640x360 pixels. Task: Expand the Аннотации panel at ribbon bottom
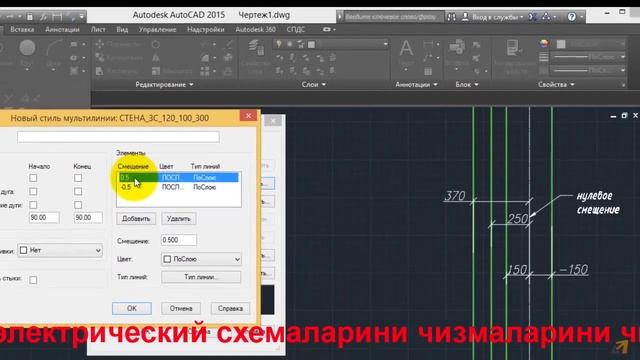[416, 84]
